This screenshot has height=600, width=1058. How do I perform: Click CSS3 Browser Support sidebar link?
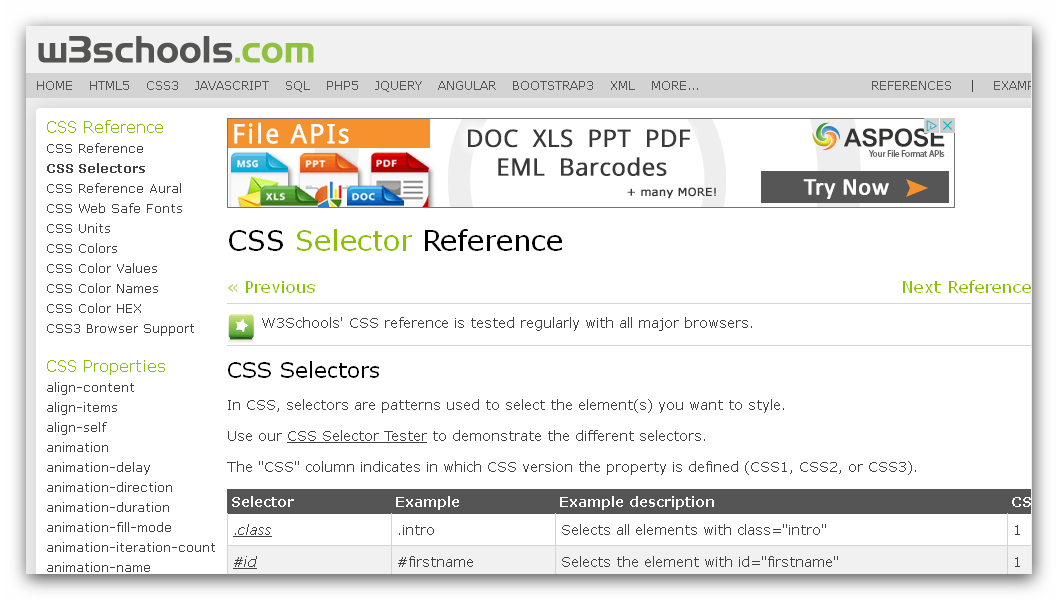120,329
